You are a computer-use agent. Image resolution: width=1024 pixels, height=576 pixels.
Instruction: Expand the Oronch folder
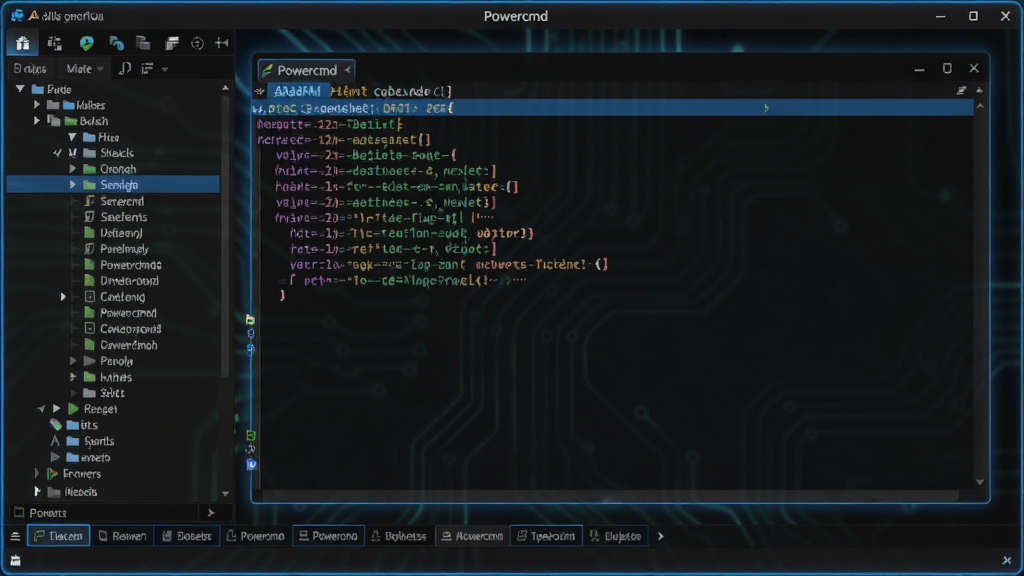(x=72, y=168)
